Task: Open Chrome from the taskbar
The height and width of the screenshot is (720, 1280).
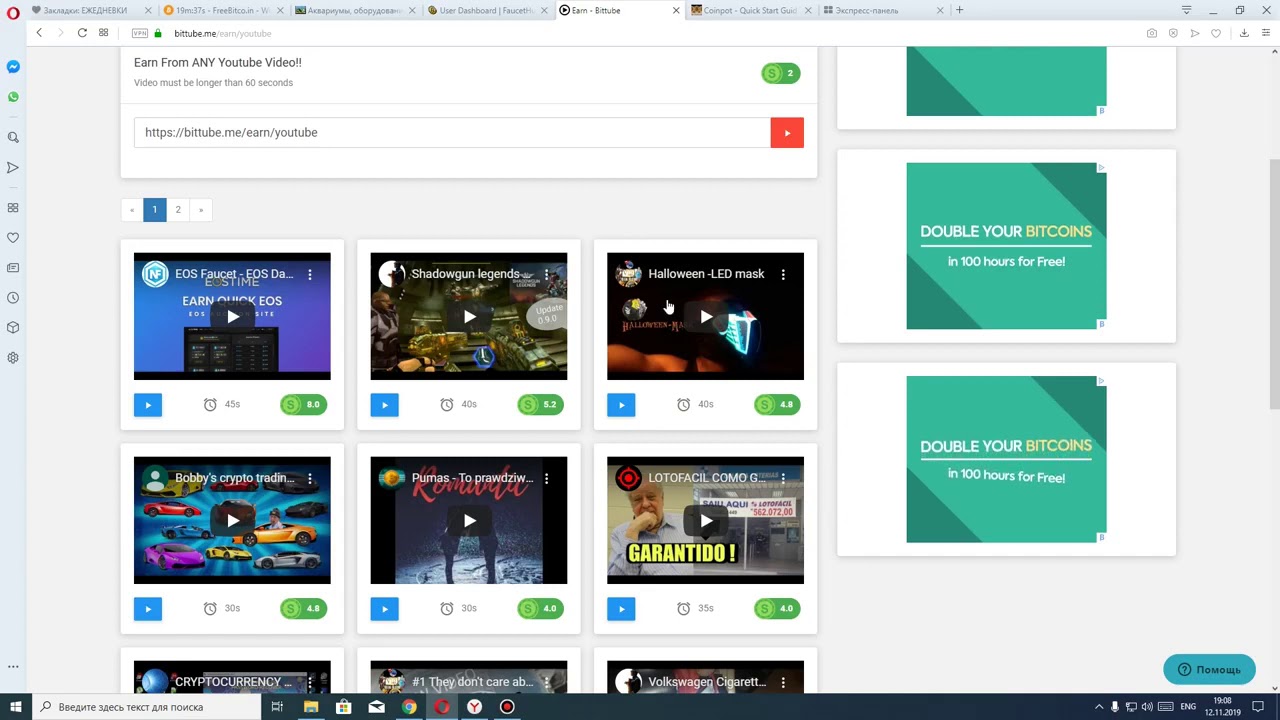Action: 409,707
